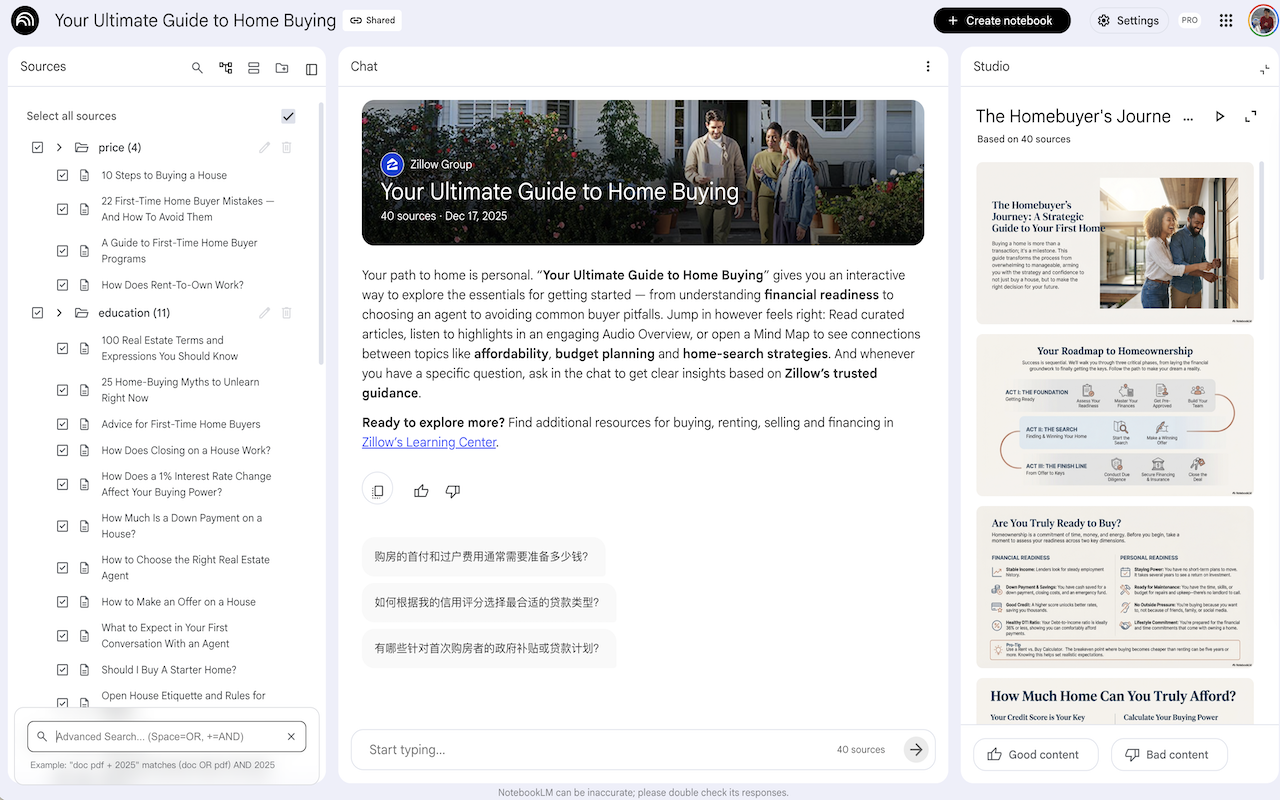The height and width of the screenshot is (800, 1280).
Task: Open the Homebuyer's Journey title slide thumbnail
Action: [1115, 243]
